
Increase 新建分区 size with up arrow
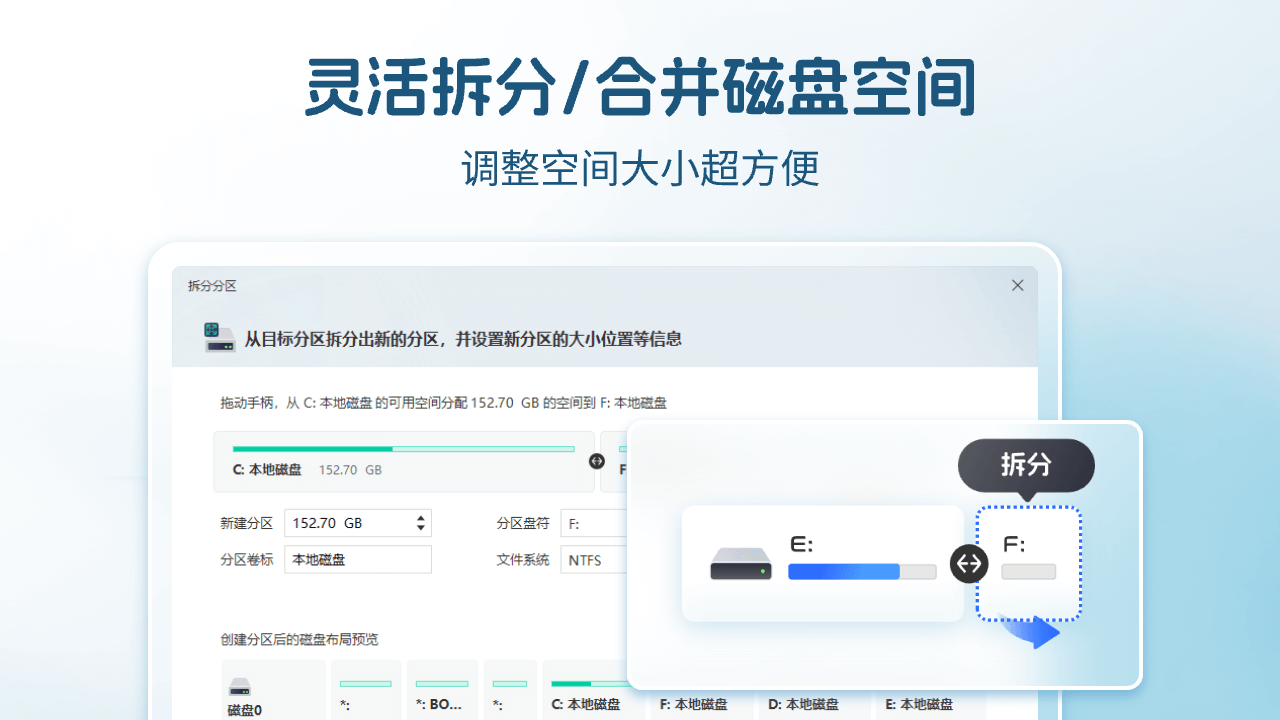(421, 518)
